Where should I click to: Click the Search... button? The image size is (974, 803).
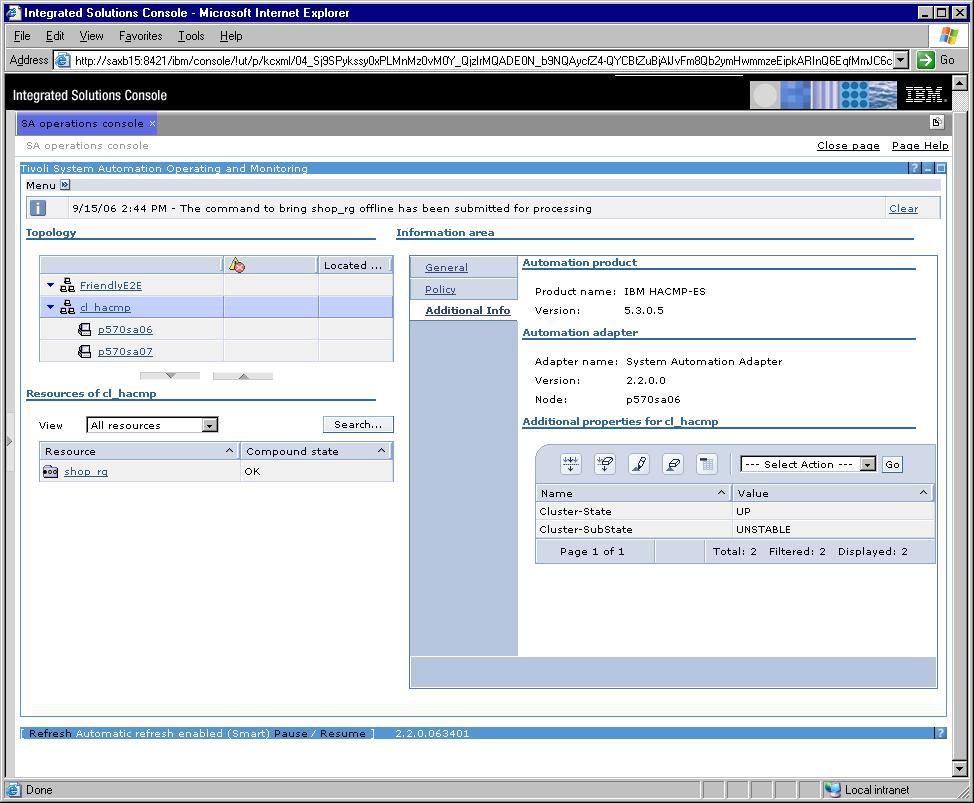pos(358,424)
